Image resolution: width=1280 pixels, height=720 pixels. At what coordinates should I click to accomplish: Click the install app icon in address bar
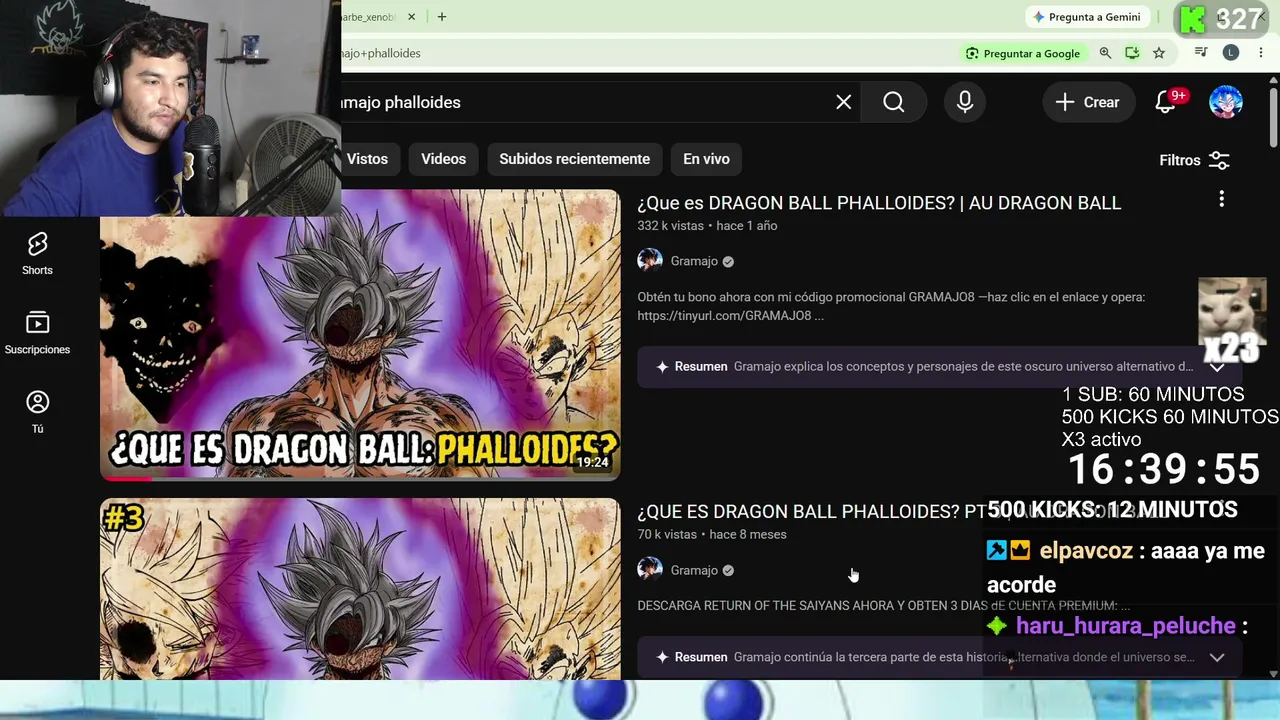point(1132,53)
